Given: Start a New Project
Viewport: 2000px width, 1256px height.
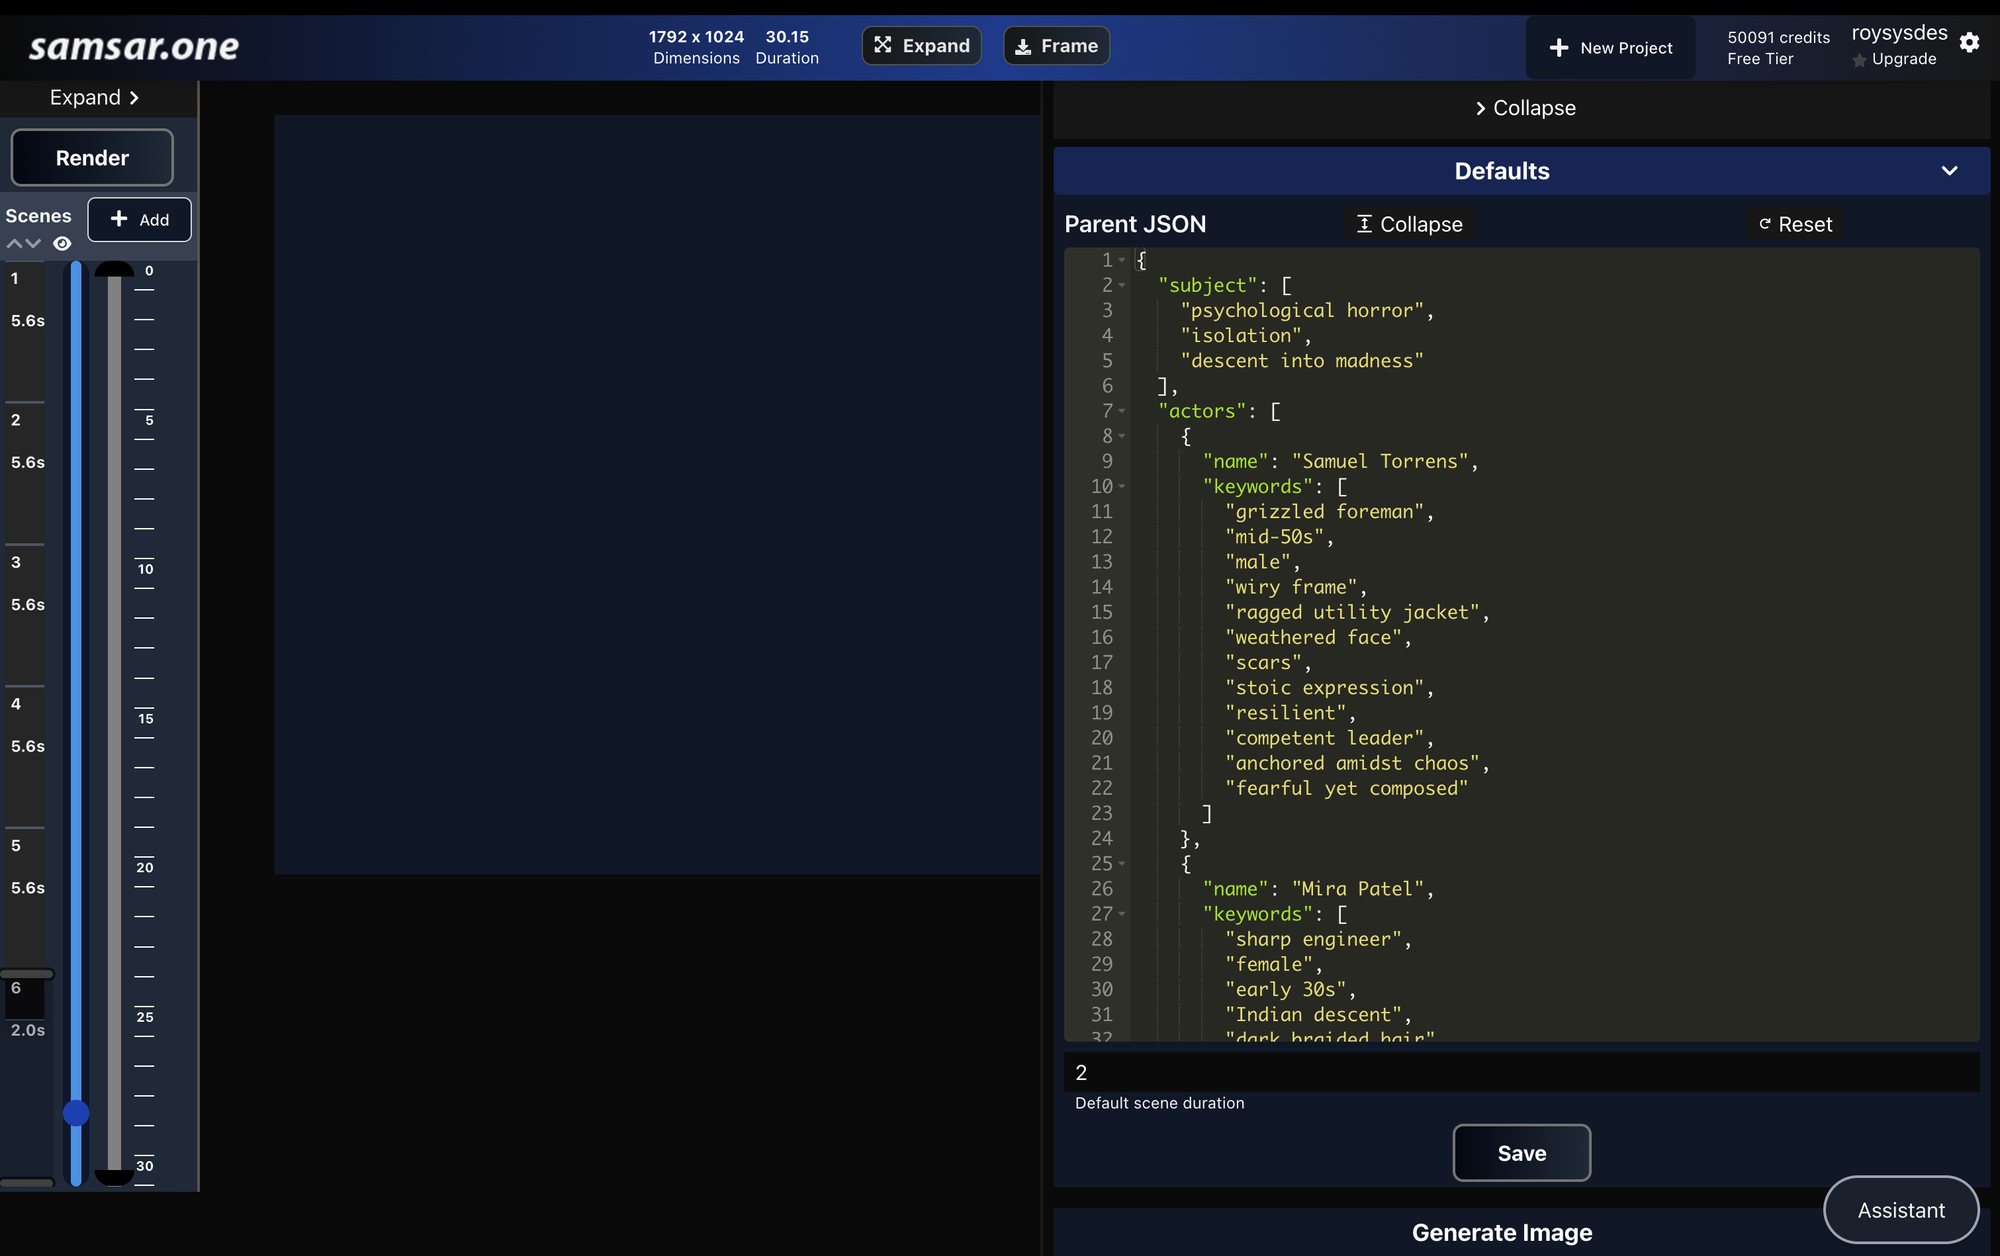Looking at the screenshot, I should pos(1610,48).
